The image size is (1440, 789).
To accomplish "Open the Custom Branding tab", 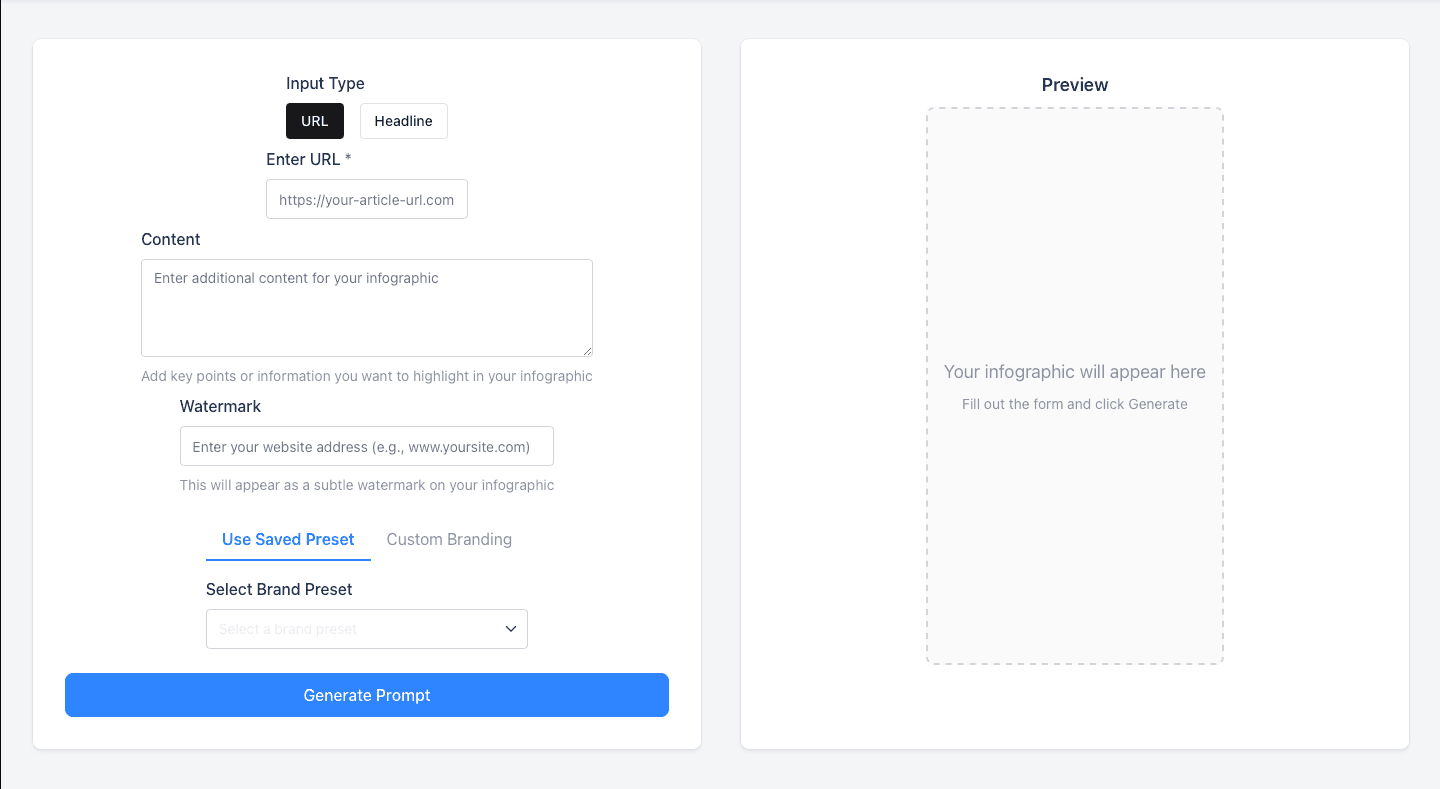I will pos(449,539).
